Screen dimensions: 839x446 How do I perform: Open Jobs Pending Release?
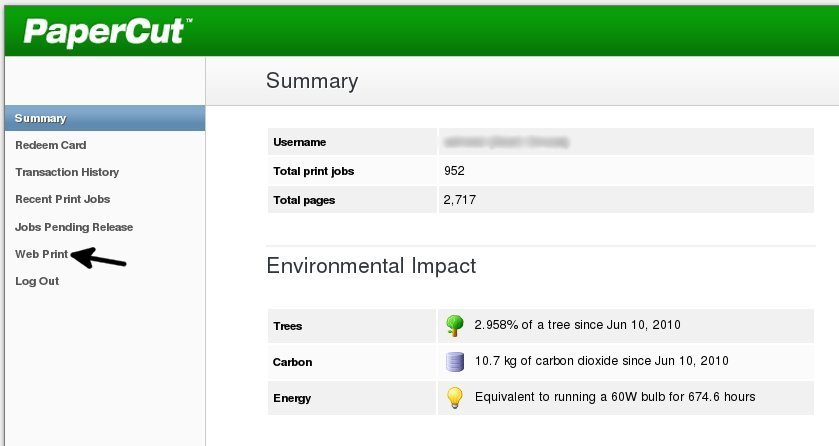pyautogui.click(x=74, y=227)
